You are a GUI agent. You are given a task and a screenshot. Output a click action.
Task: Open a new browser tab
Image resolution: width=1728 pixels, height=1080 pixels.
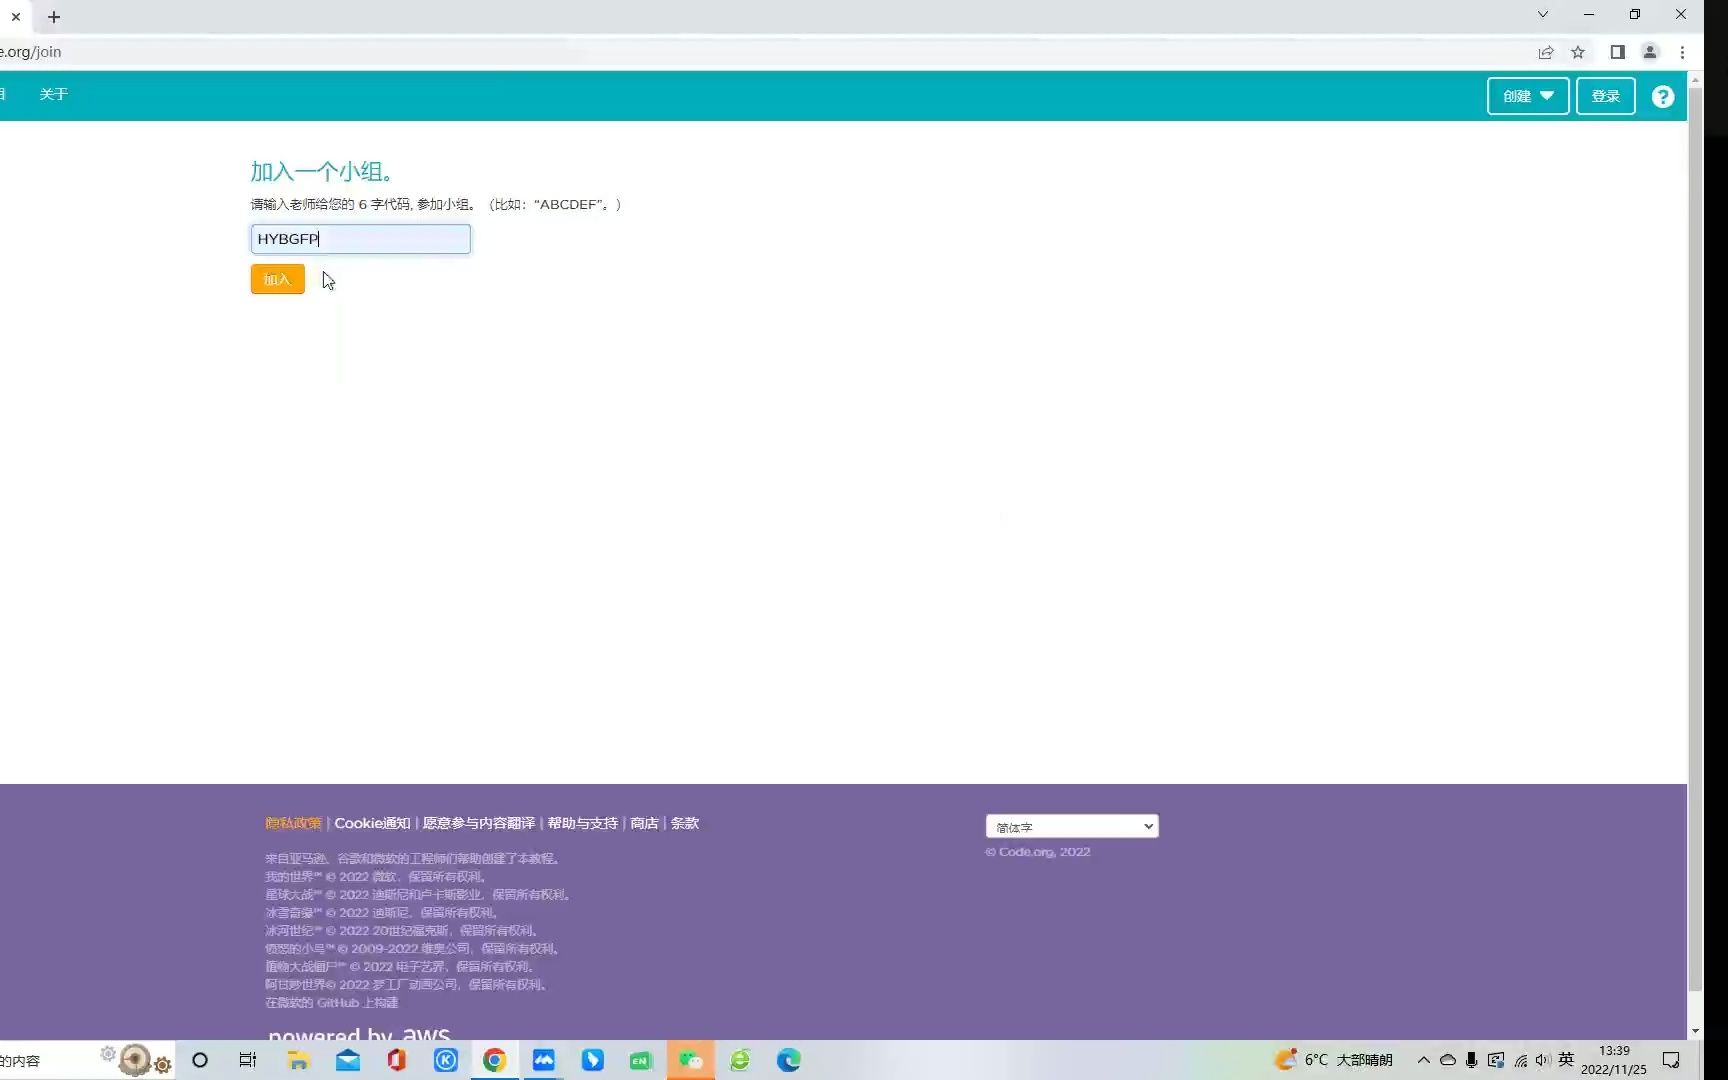[54, 17]
